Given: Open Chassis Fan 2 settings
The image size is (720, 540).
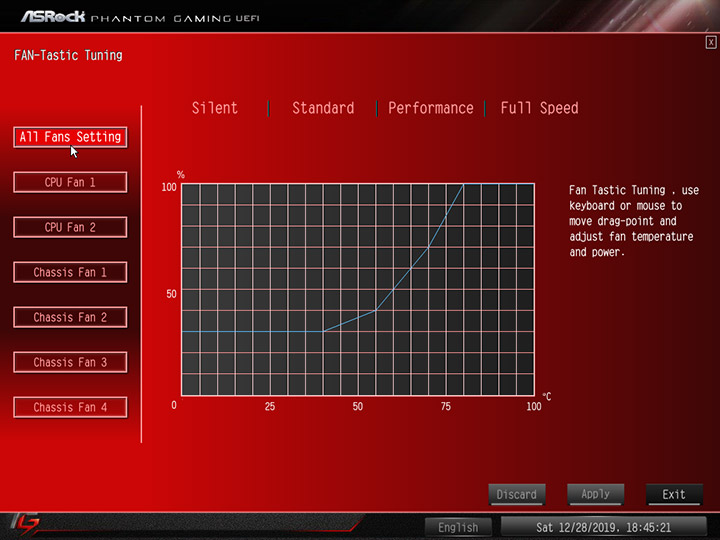Looking at the screenshot, I should (70, 317).
